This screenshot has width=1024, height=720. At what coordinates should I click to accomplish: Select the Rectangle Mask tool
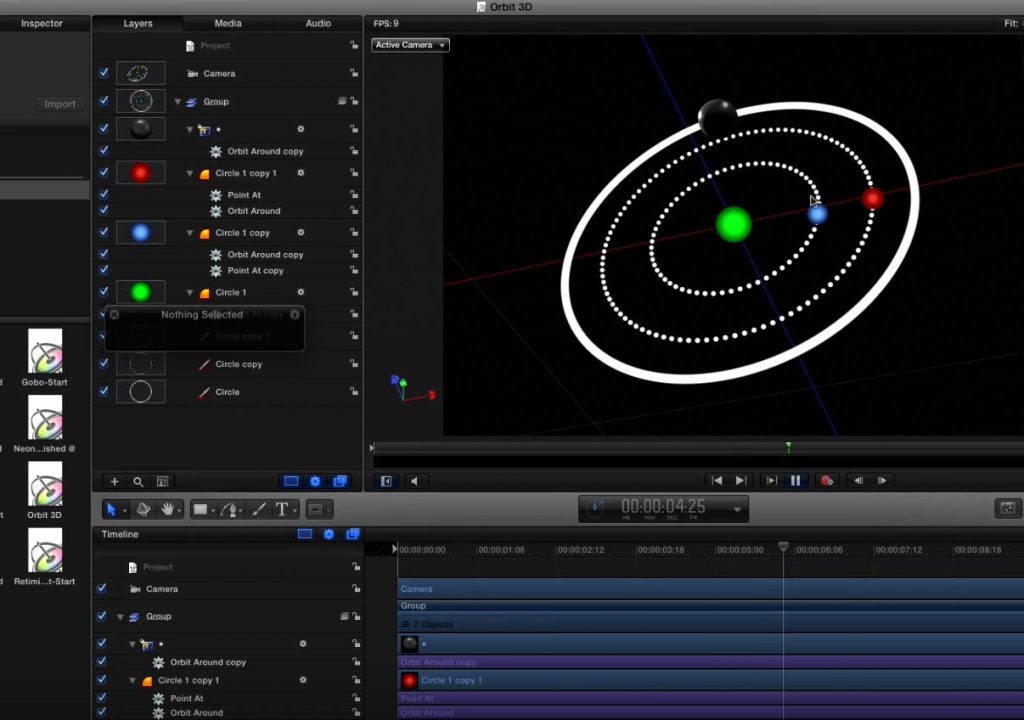[x=315, y=509]
